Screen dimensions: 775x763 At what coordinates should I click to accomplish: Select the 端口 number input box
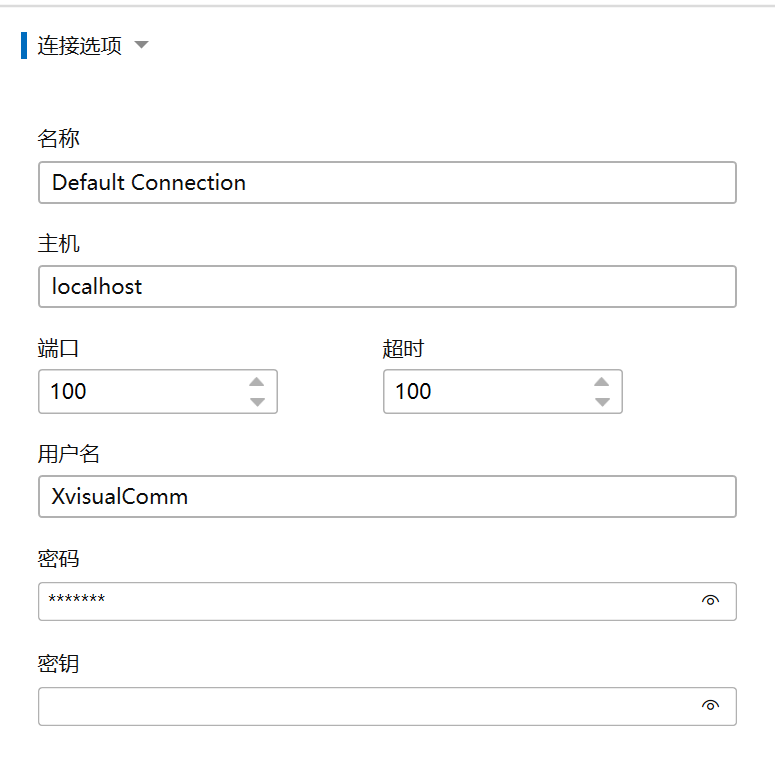click(x=140, y=391)
